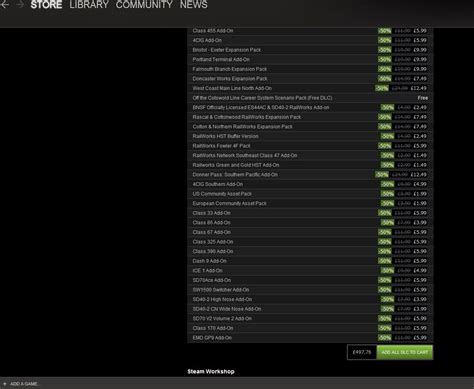Open Doncaster Works Expansion Pack
Viewport: 474px width, 389px height.
pyautogui.click(x=310, y=79)
